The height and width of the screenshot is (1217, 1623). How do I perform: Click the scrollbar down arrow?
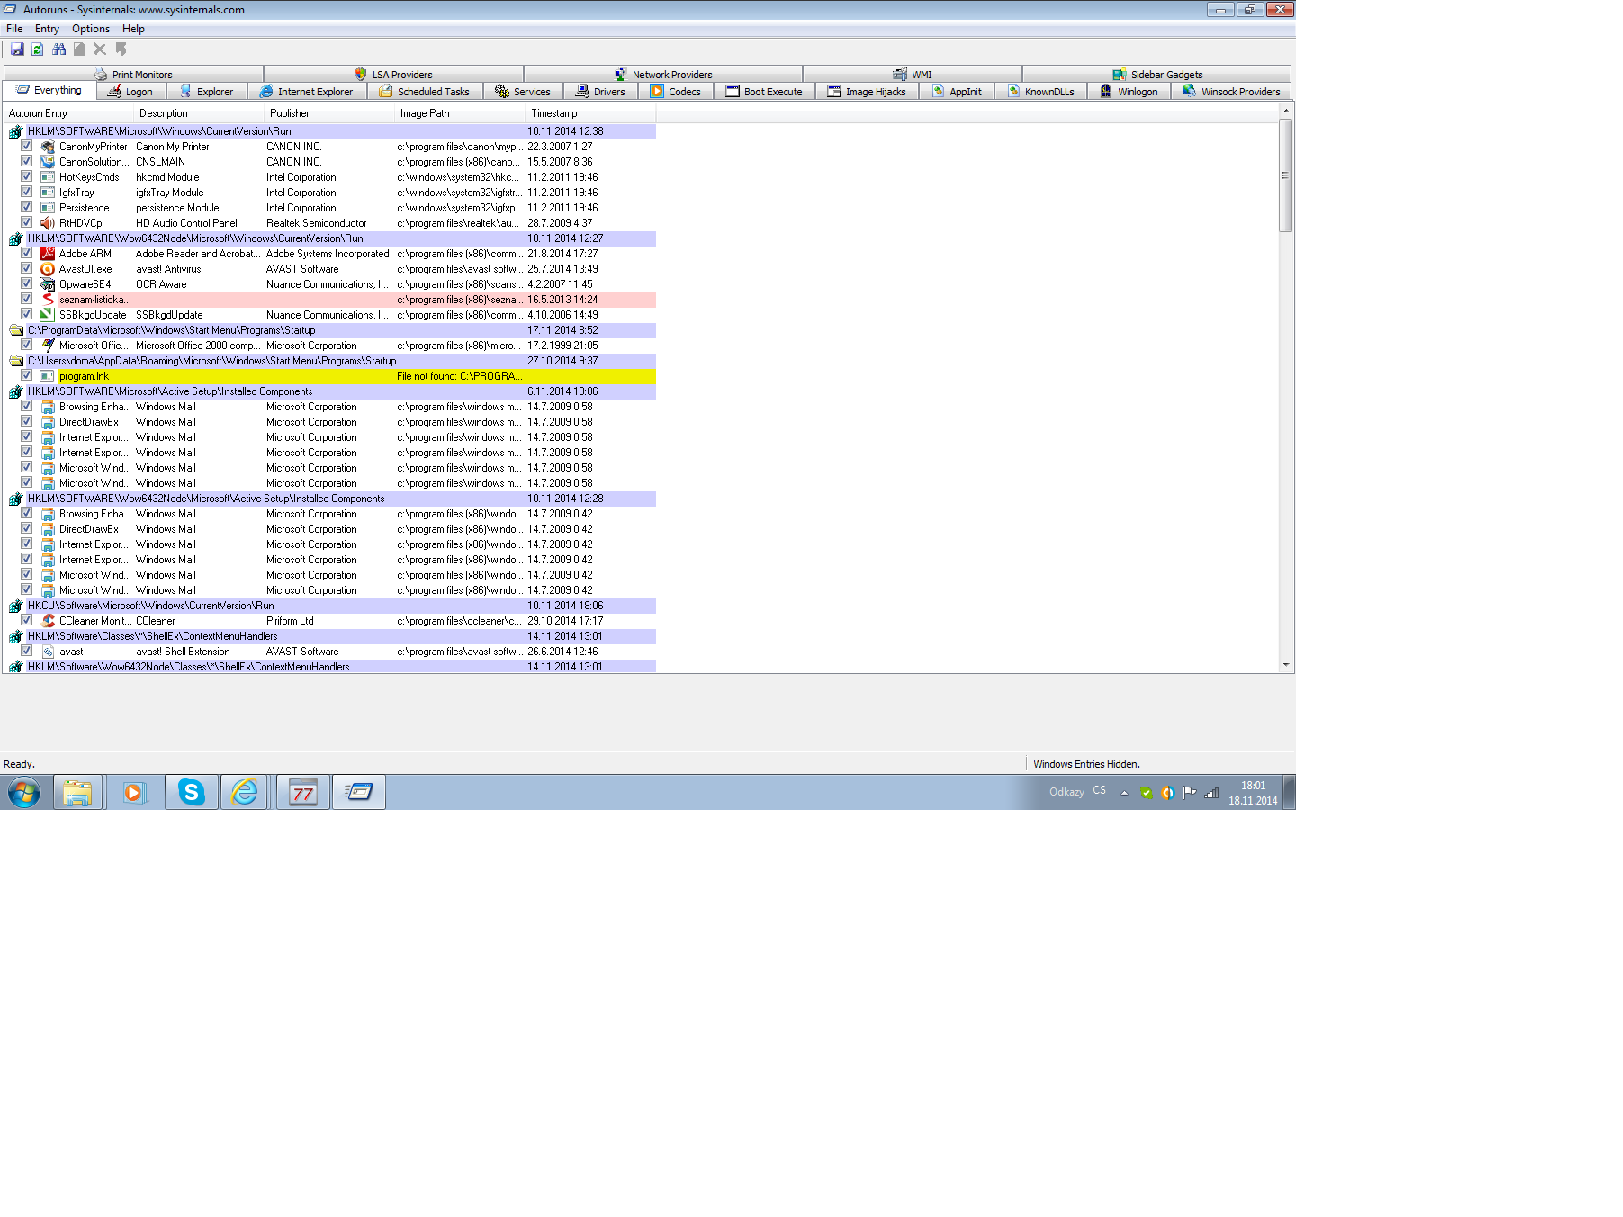(x=1285, y=665)
